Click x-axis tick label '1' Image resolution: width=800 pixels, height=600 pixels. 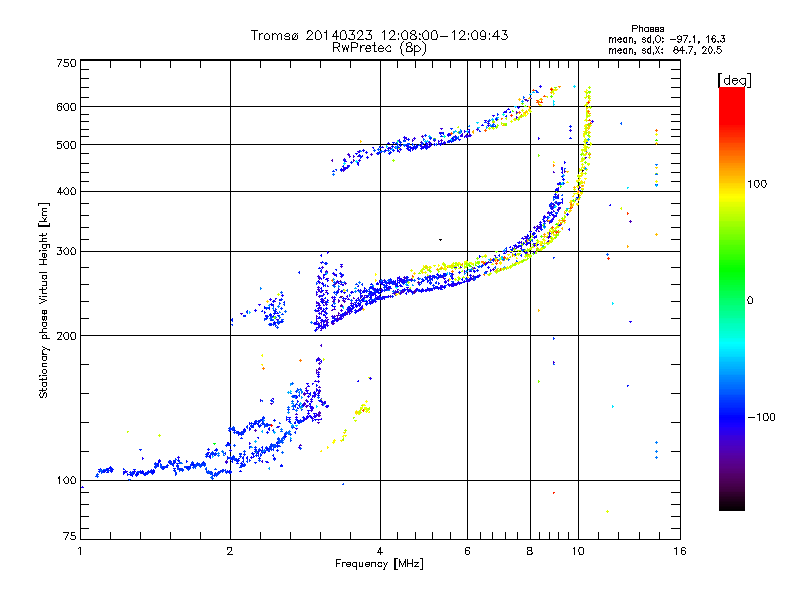click(x=80, y=551)
